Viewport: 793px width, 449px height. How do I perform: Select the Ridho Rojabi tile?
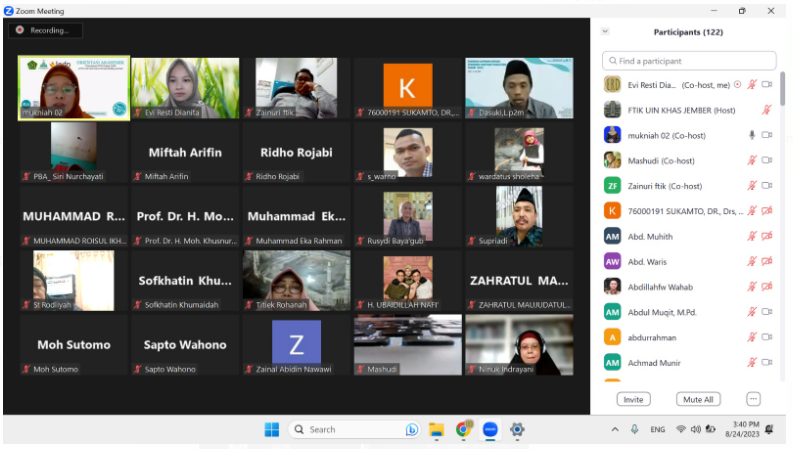click(x=296, y=152)
